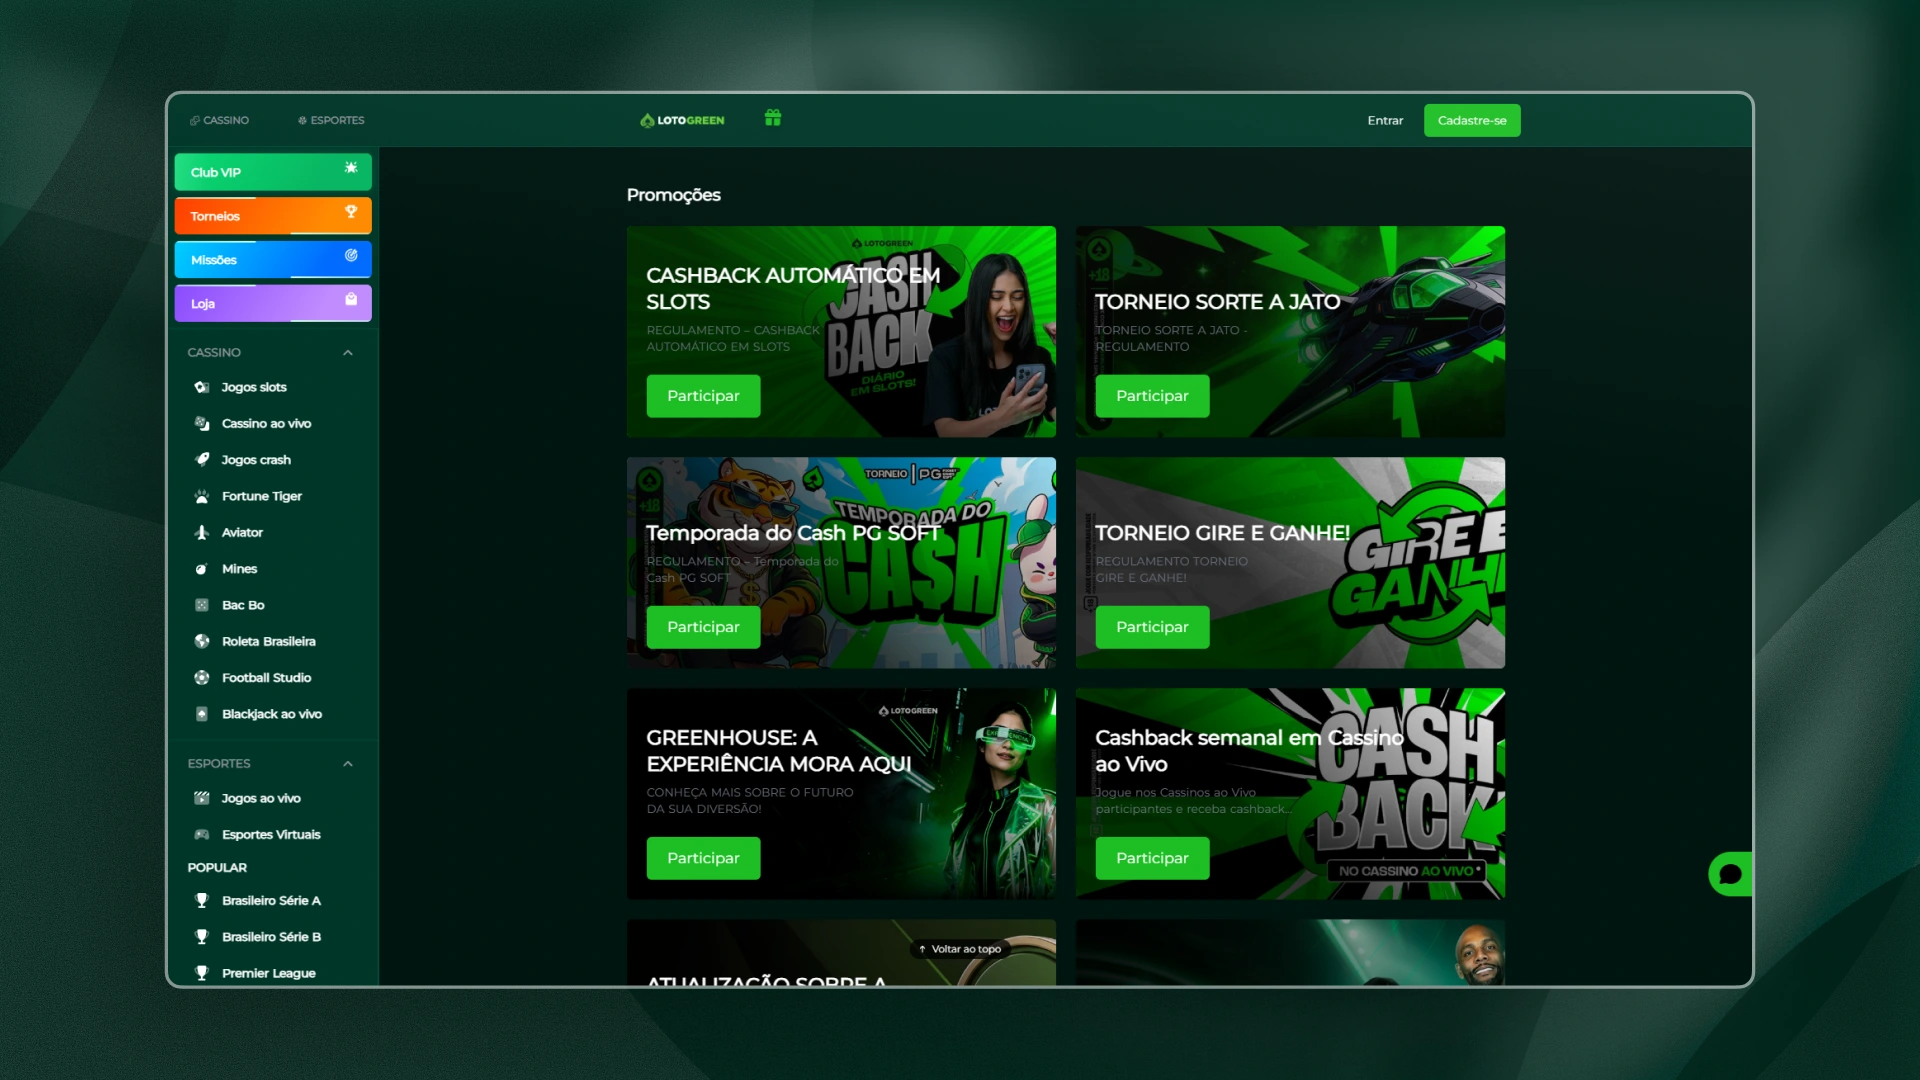Switch to the ESPORTES top tab
The width and height of the screenshot is (1920, 1080).
point(331,120)
